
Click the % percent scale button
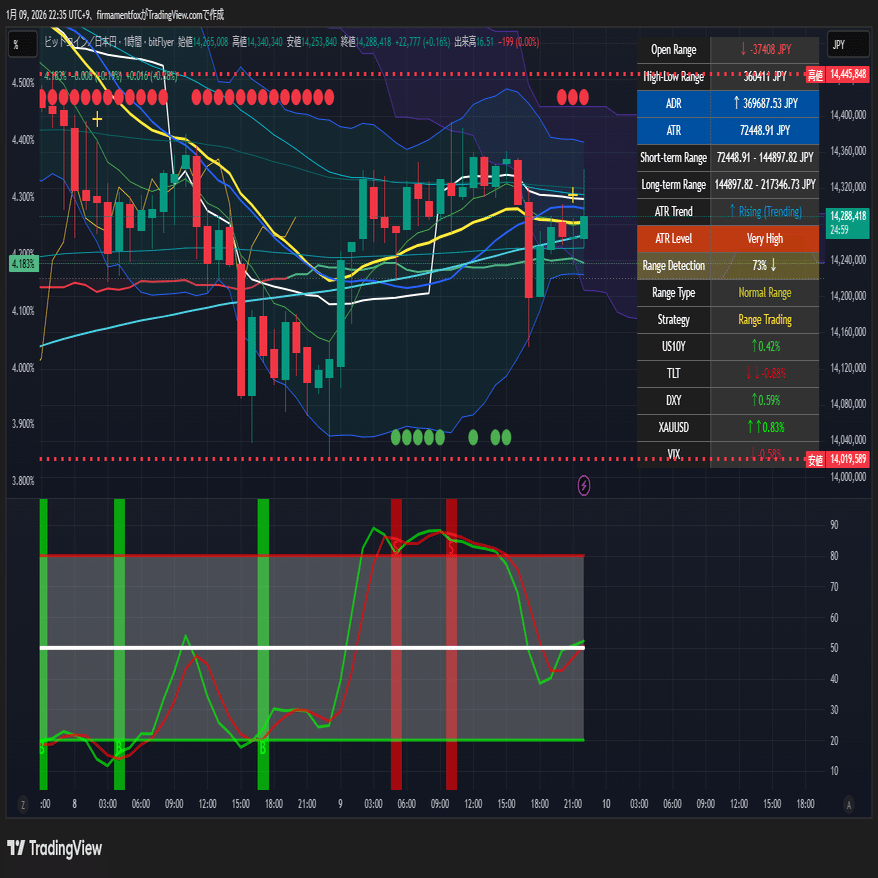tap(23, 45)
